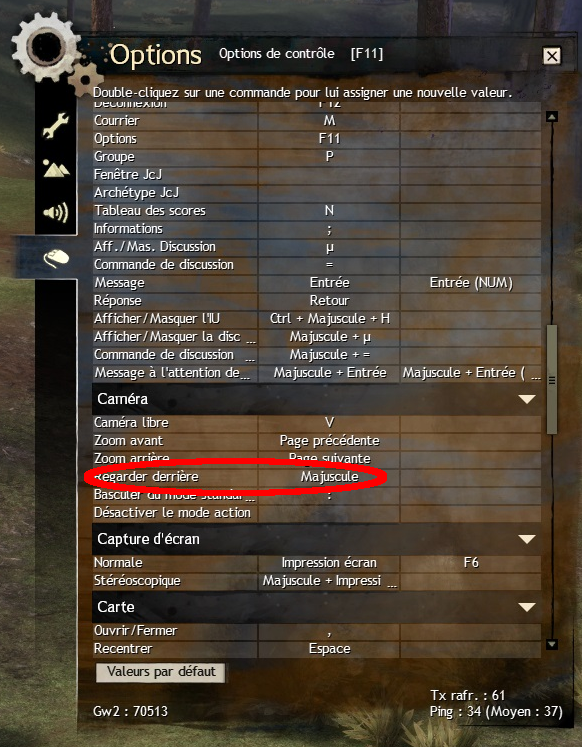This screenshot has width=582, height=747.
Task: Open the general options wrench tab
Action: pos(56,125)
